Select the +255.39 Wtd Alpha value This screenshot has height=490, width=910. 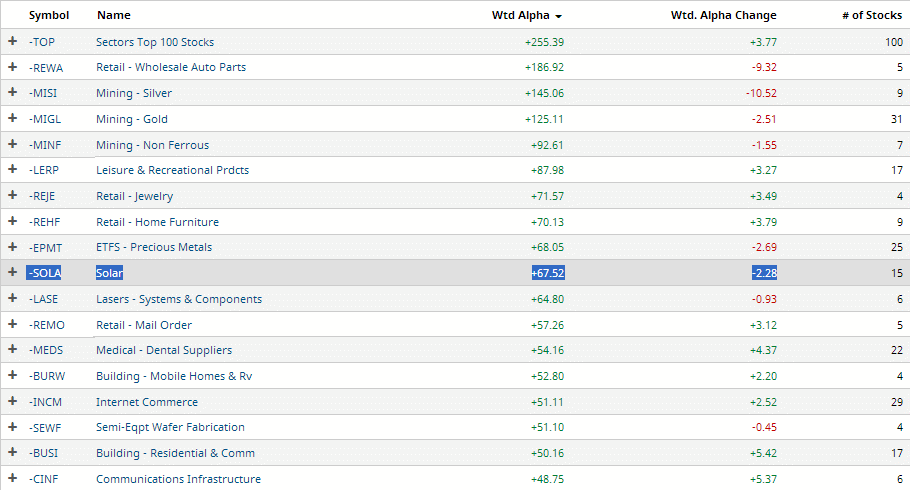pos(544,42)
